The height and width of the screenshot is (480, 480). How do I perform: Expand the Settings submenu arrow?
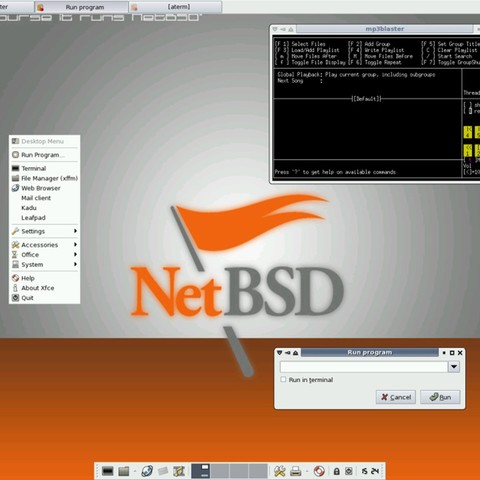75,231
